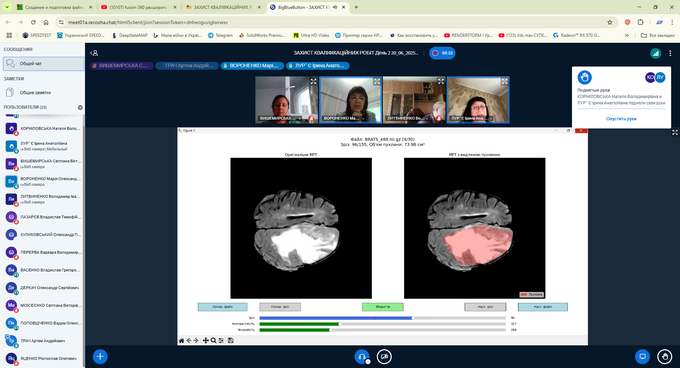
Task: Select user ЛАЗАРЄВ Владислав in the list
Action: pos(43,217)
